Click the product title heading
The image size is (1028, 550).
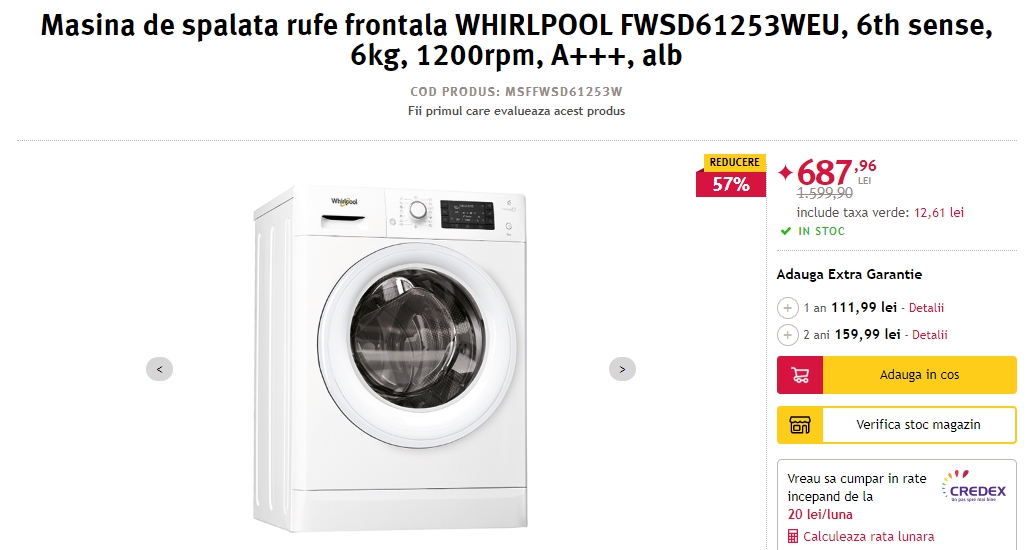(516, 41)
